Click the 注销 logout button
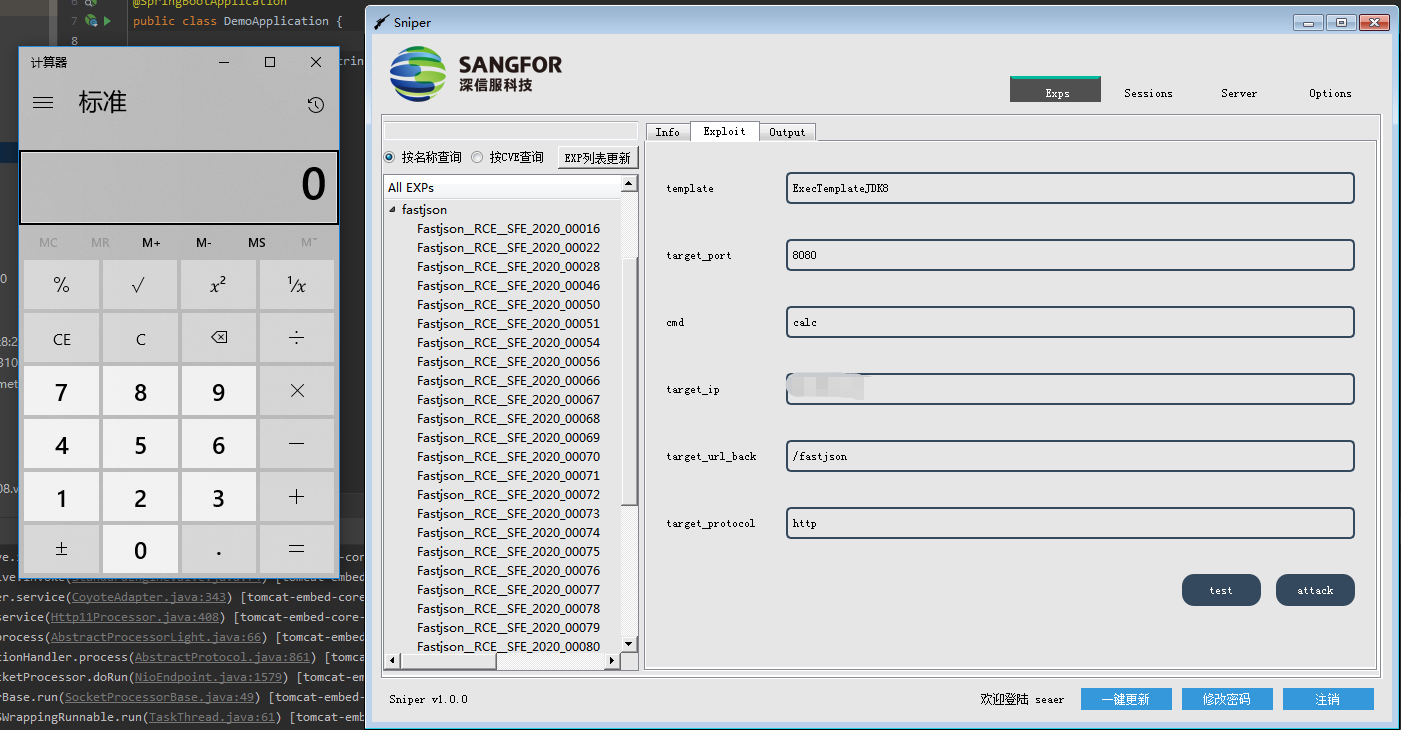Screen dimensions: 1401x730 [1328, 699]
